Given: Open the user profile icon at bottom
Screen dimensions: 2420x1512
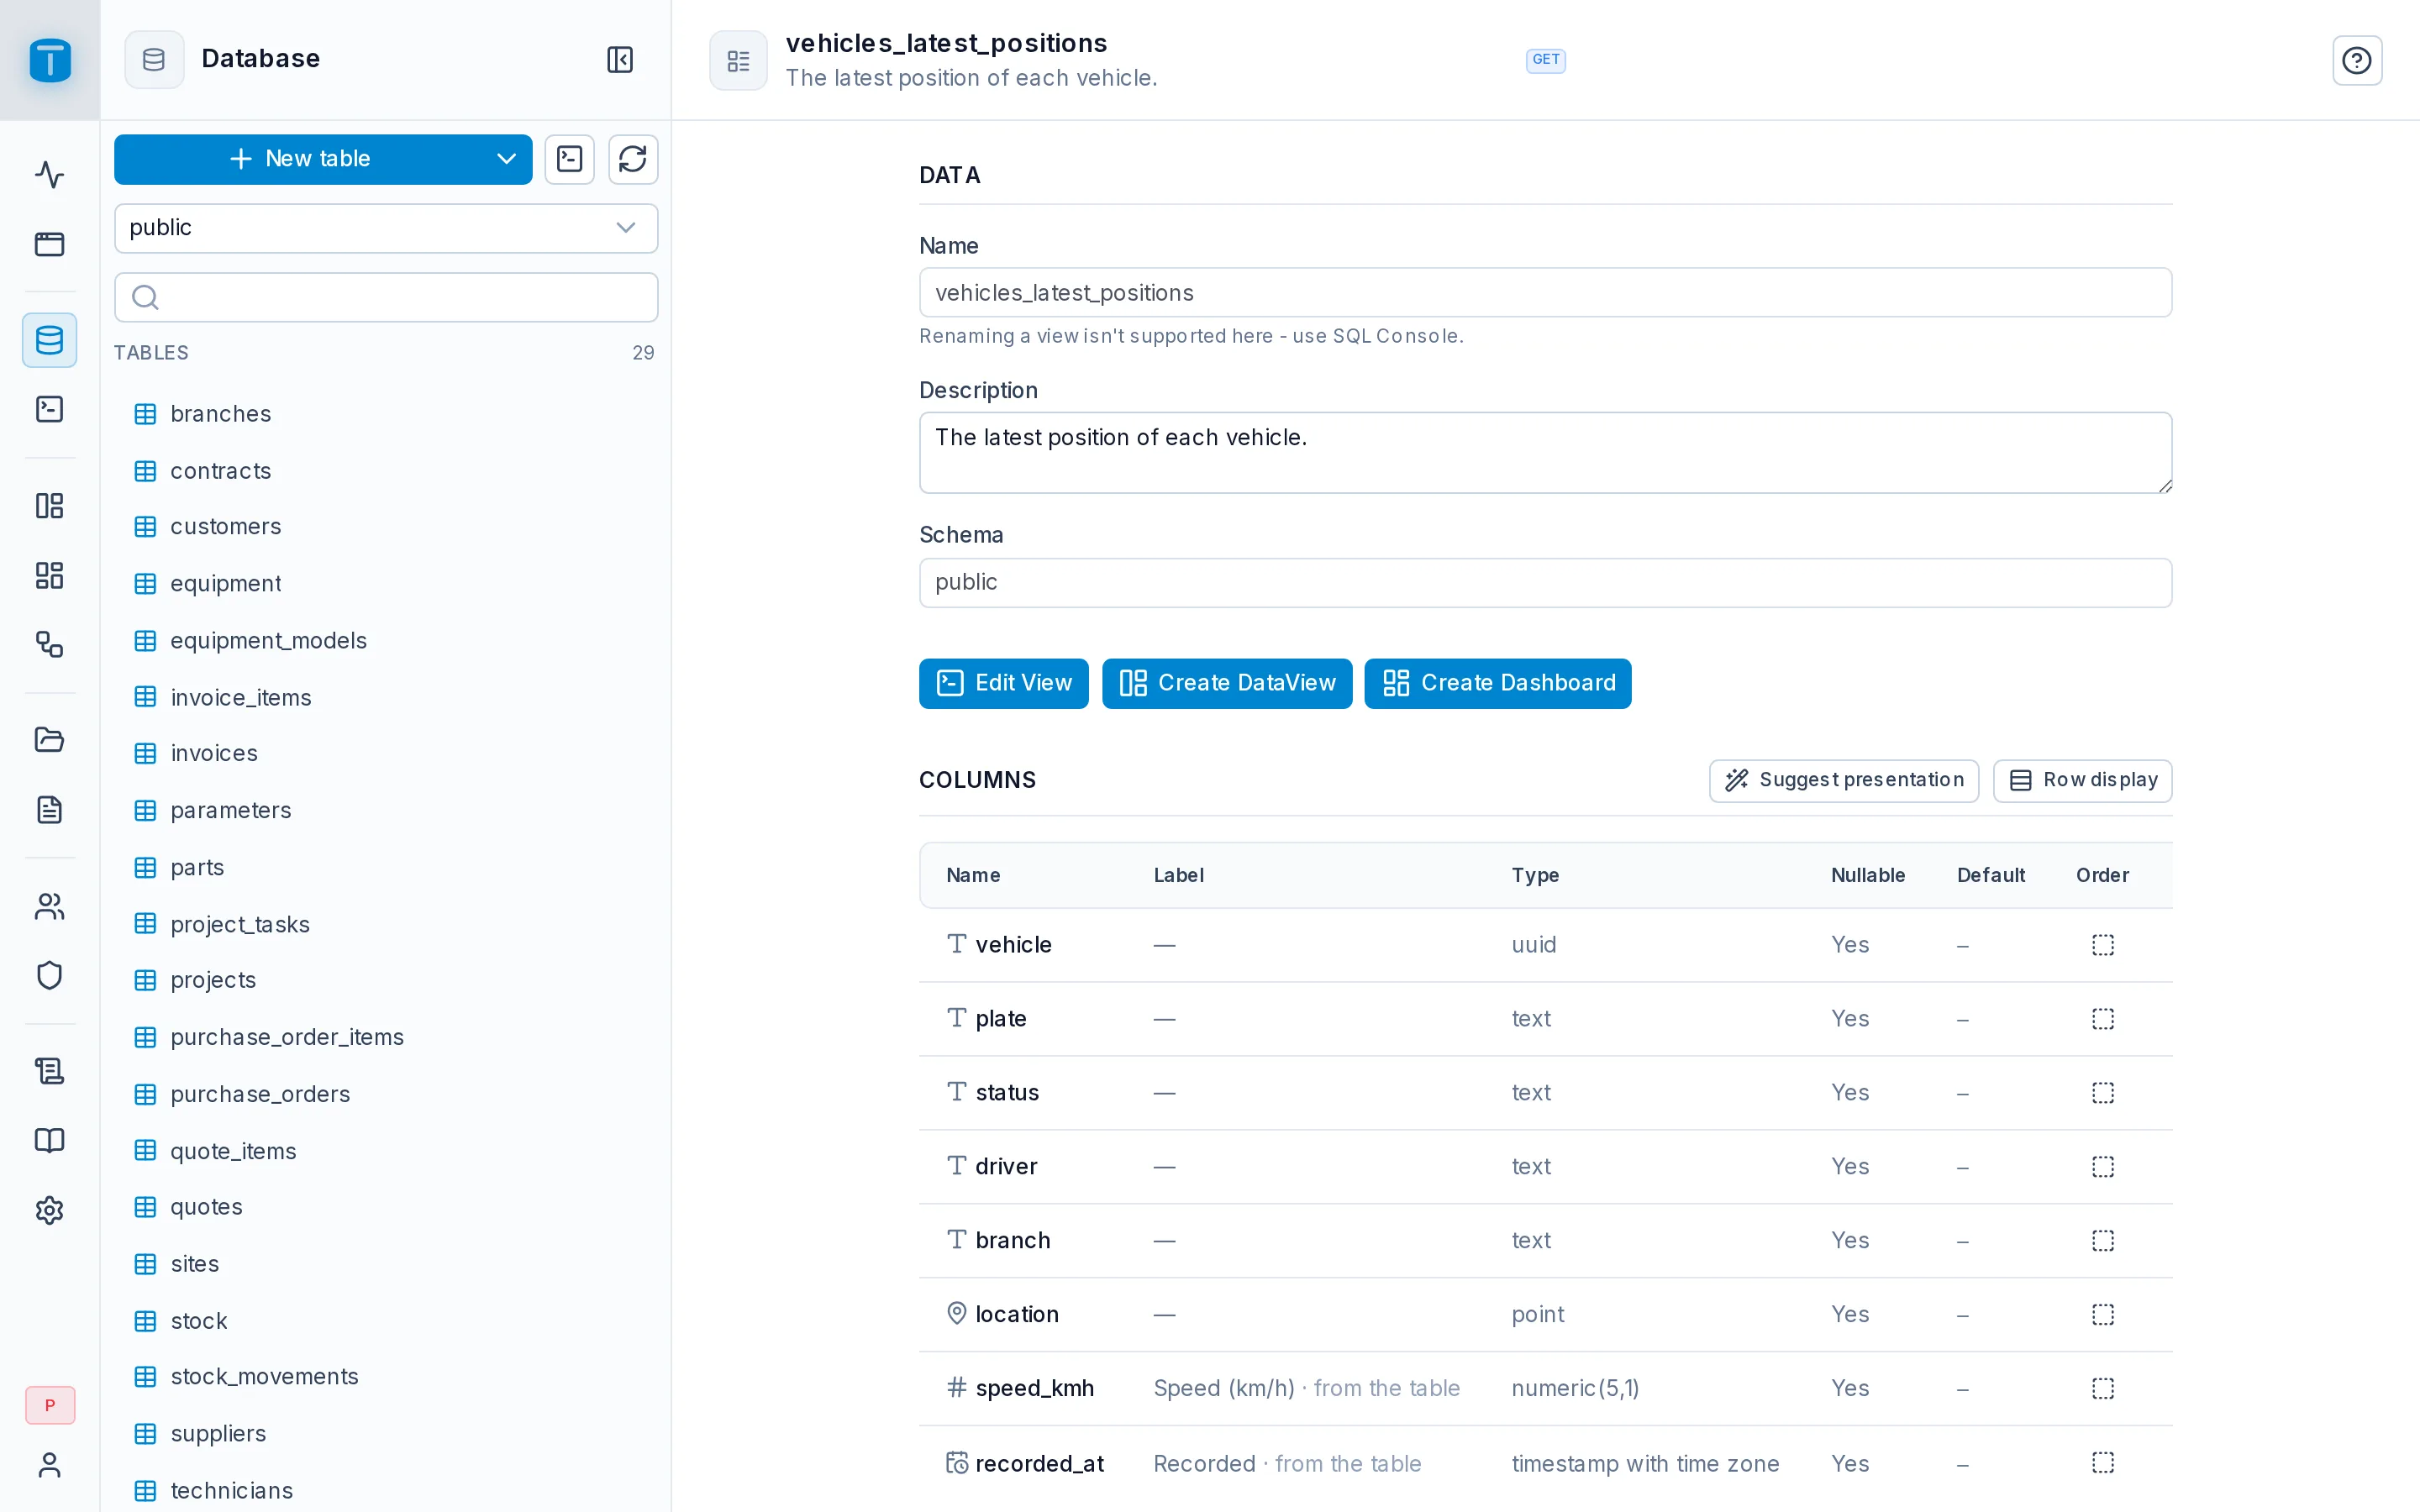Looking at the screenshot, I should click(x=50, y=1465).
